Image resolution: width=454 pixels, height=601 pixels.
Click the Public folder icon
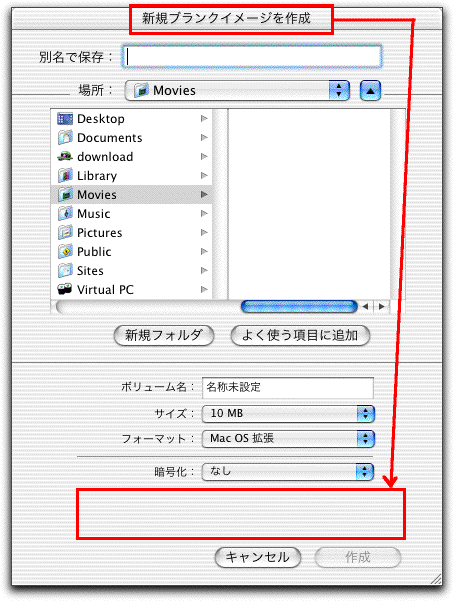coord(65,251)
